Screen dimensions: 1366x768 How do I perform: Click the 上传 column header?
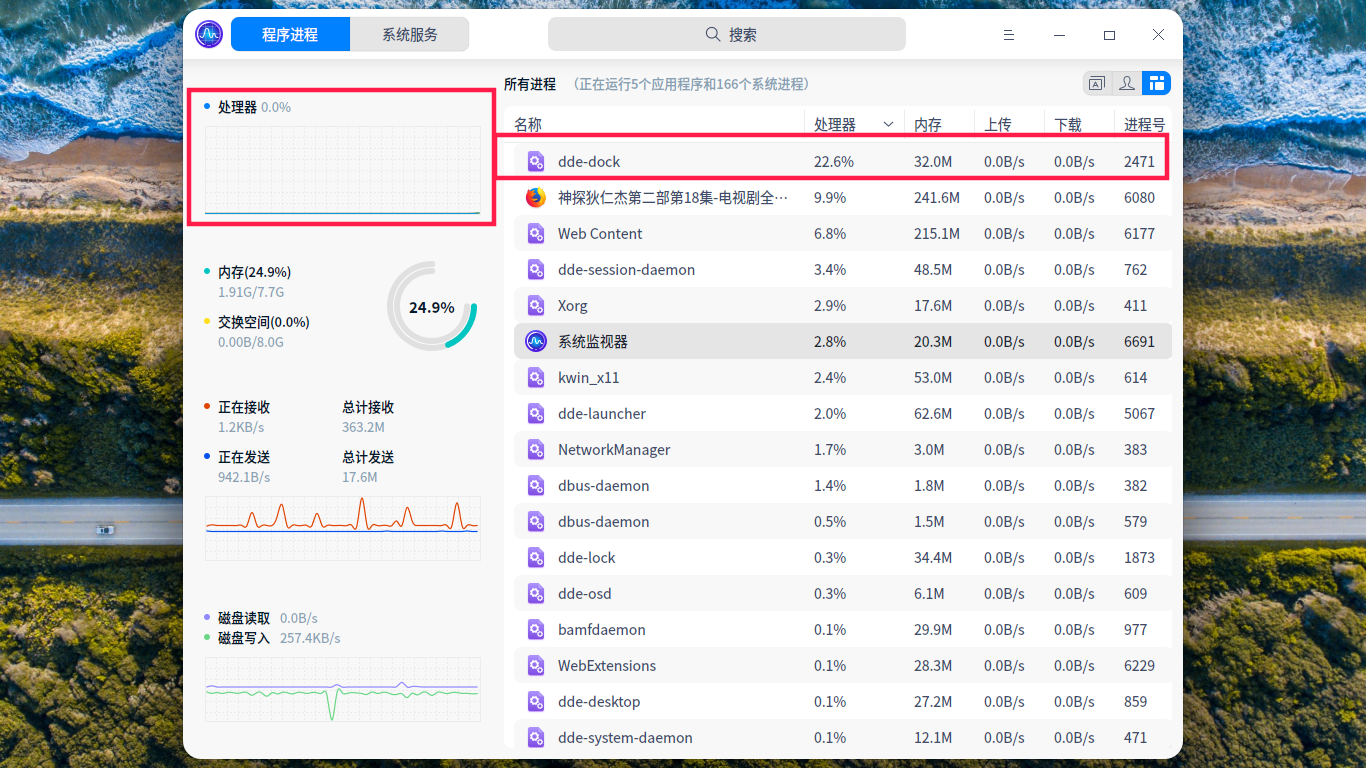(997, 123)
